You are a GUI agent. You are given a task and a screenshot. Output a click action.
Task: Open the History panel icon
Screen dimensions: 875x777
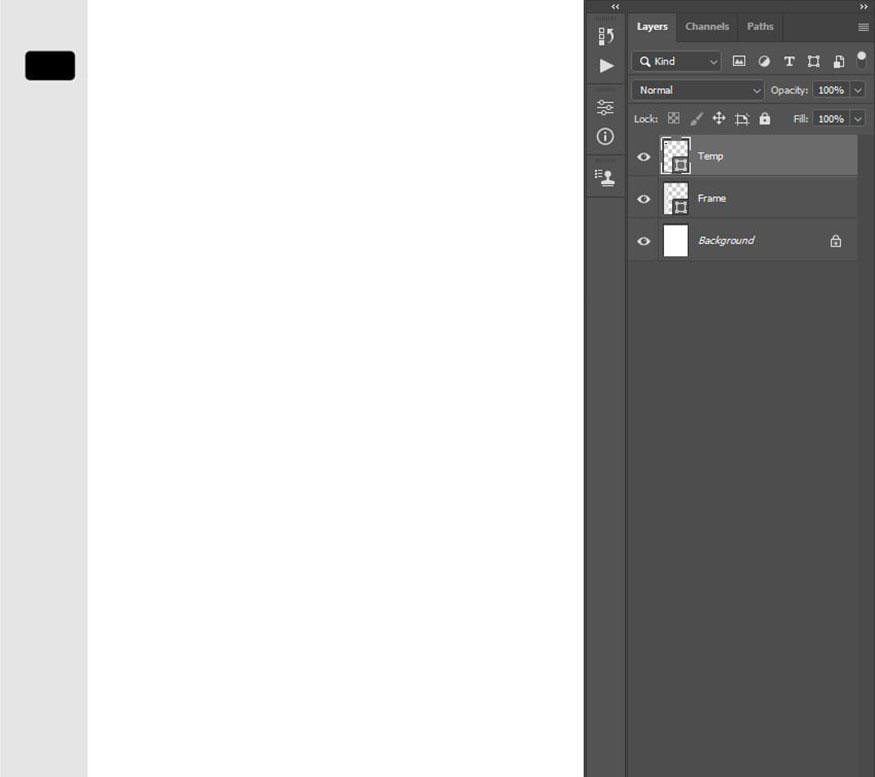point(605,36)
